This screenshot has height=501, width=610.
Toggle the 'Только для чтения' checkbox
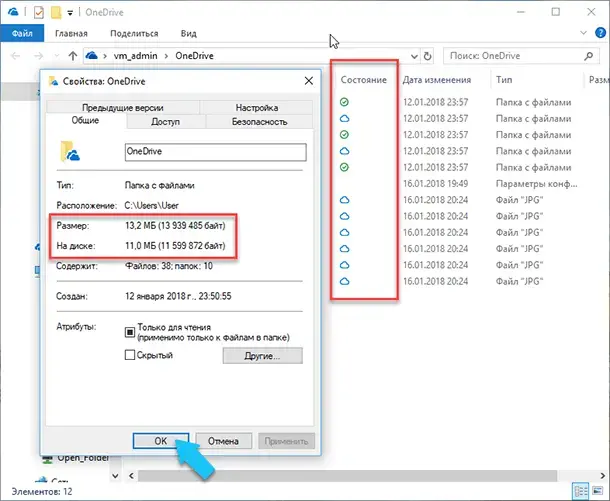coord(129,331)
